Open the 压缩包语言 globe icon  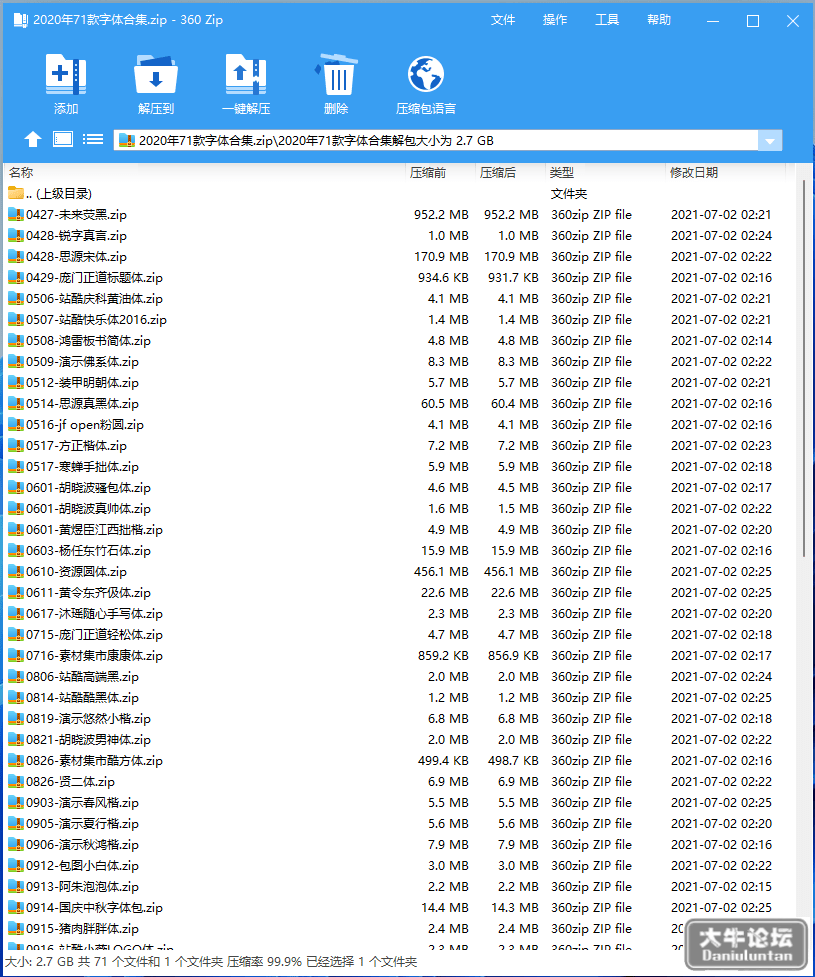pyautogui.click(x=426, y=75)
